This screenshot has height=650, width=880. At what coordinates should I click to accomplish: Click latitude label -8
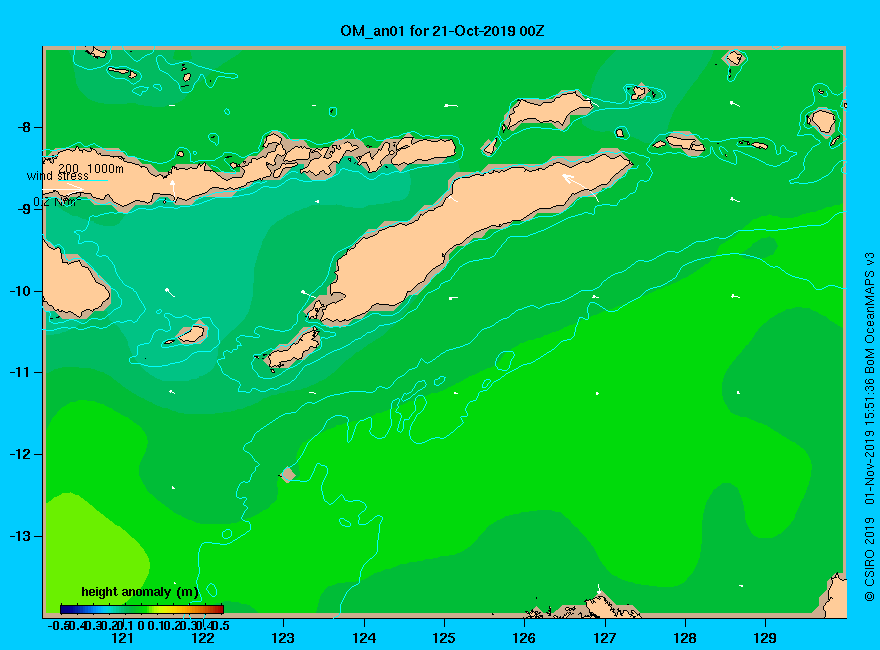coord(24,127)
